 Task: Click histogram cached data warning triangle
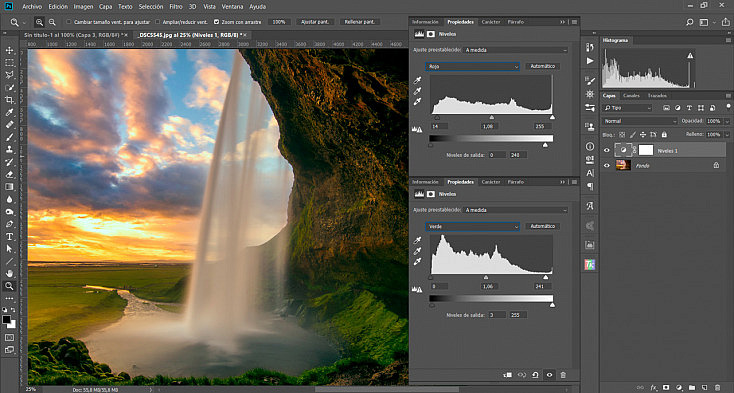click(690, 56)
